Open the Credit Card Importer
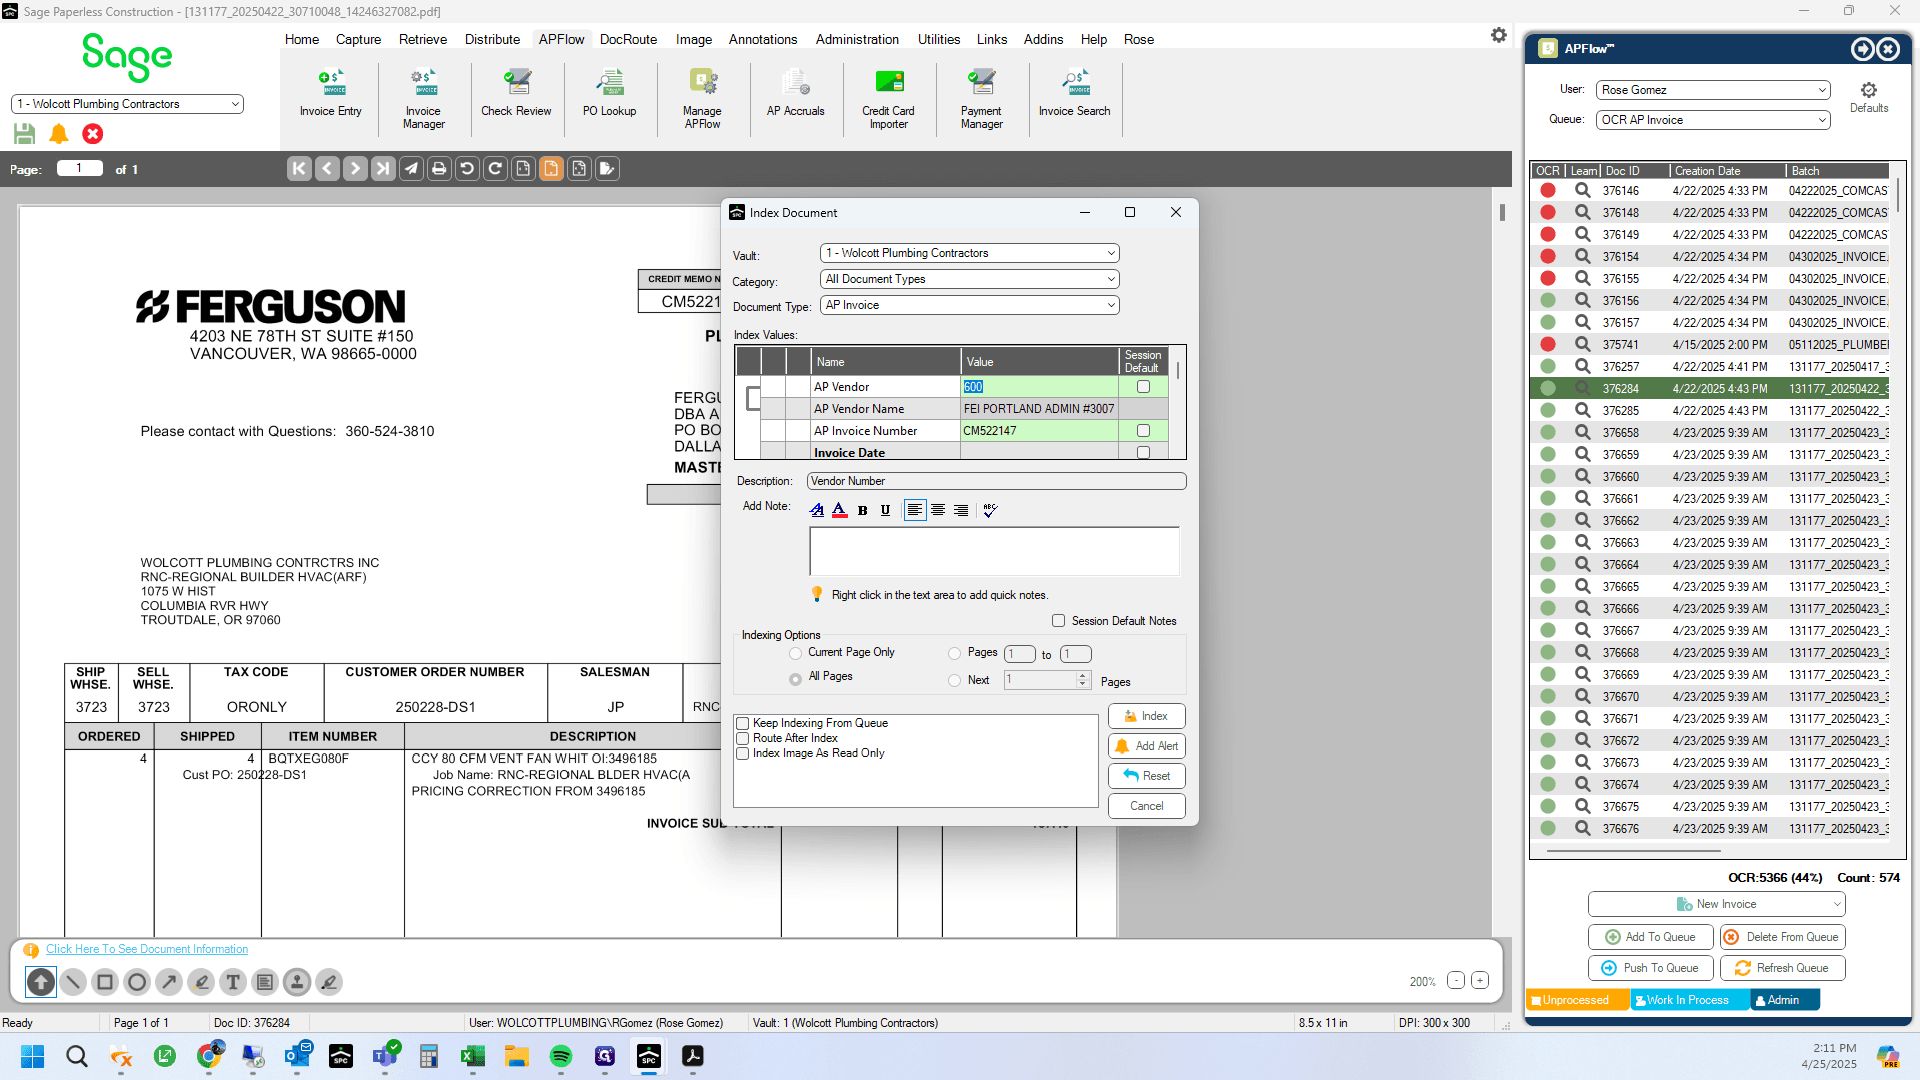Viewport: 1920px width, 1080px height. (x=888, y=99)
